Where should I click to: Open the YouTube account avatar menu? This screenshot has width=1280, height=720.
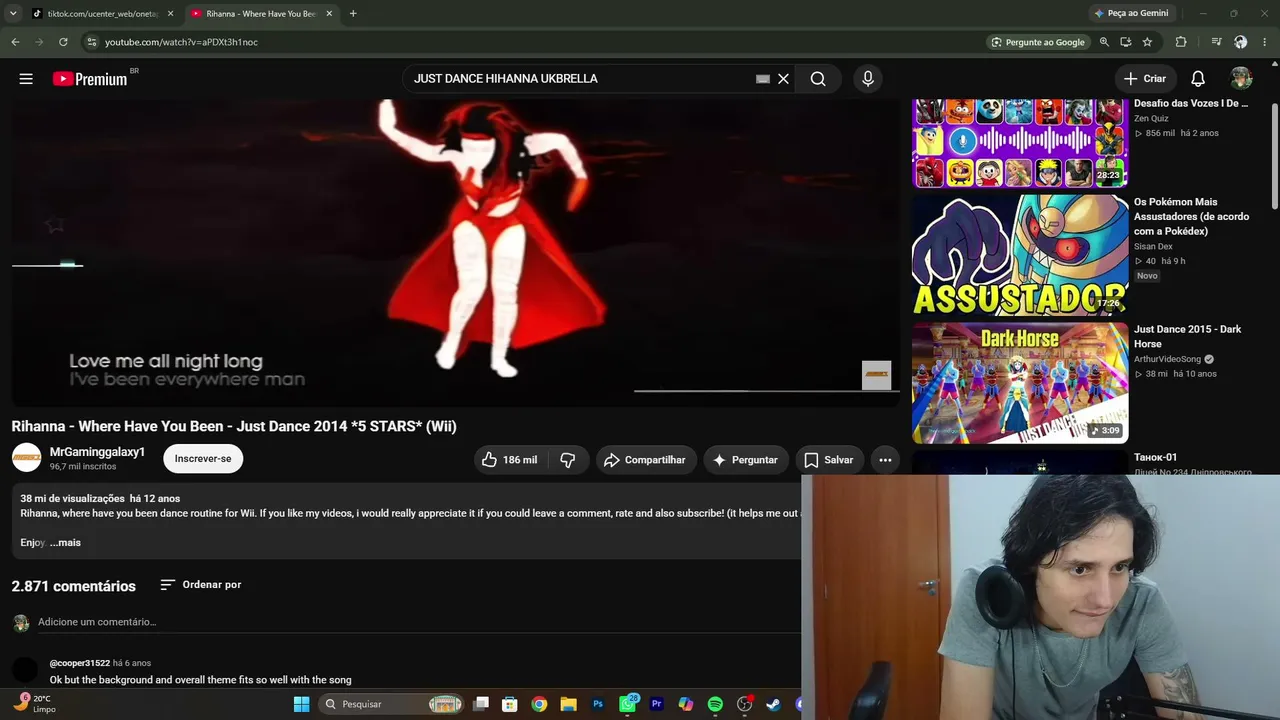(1241, 79)
